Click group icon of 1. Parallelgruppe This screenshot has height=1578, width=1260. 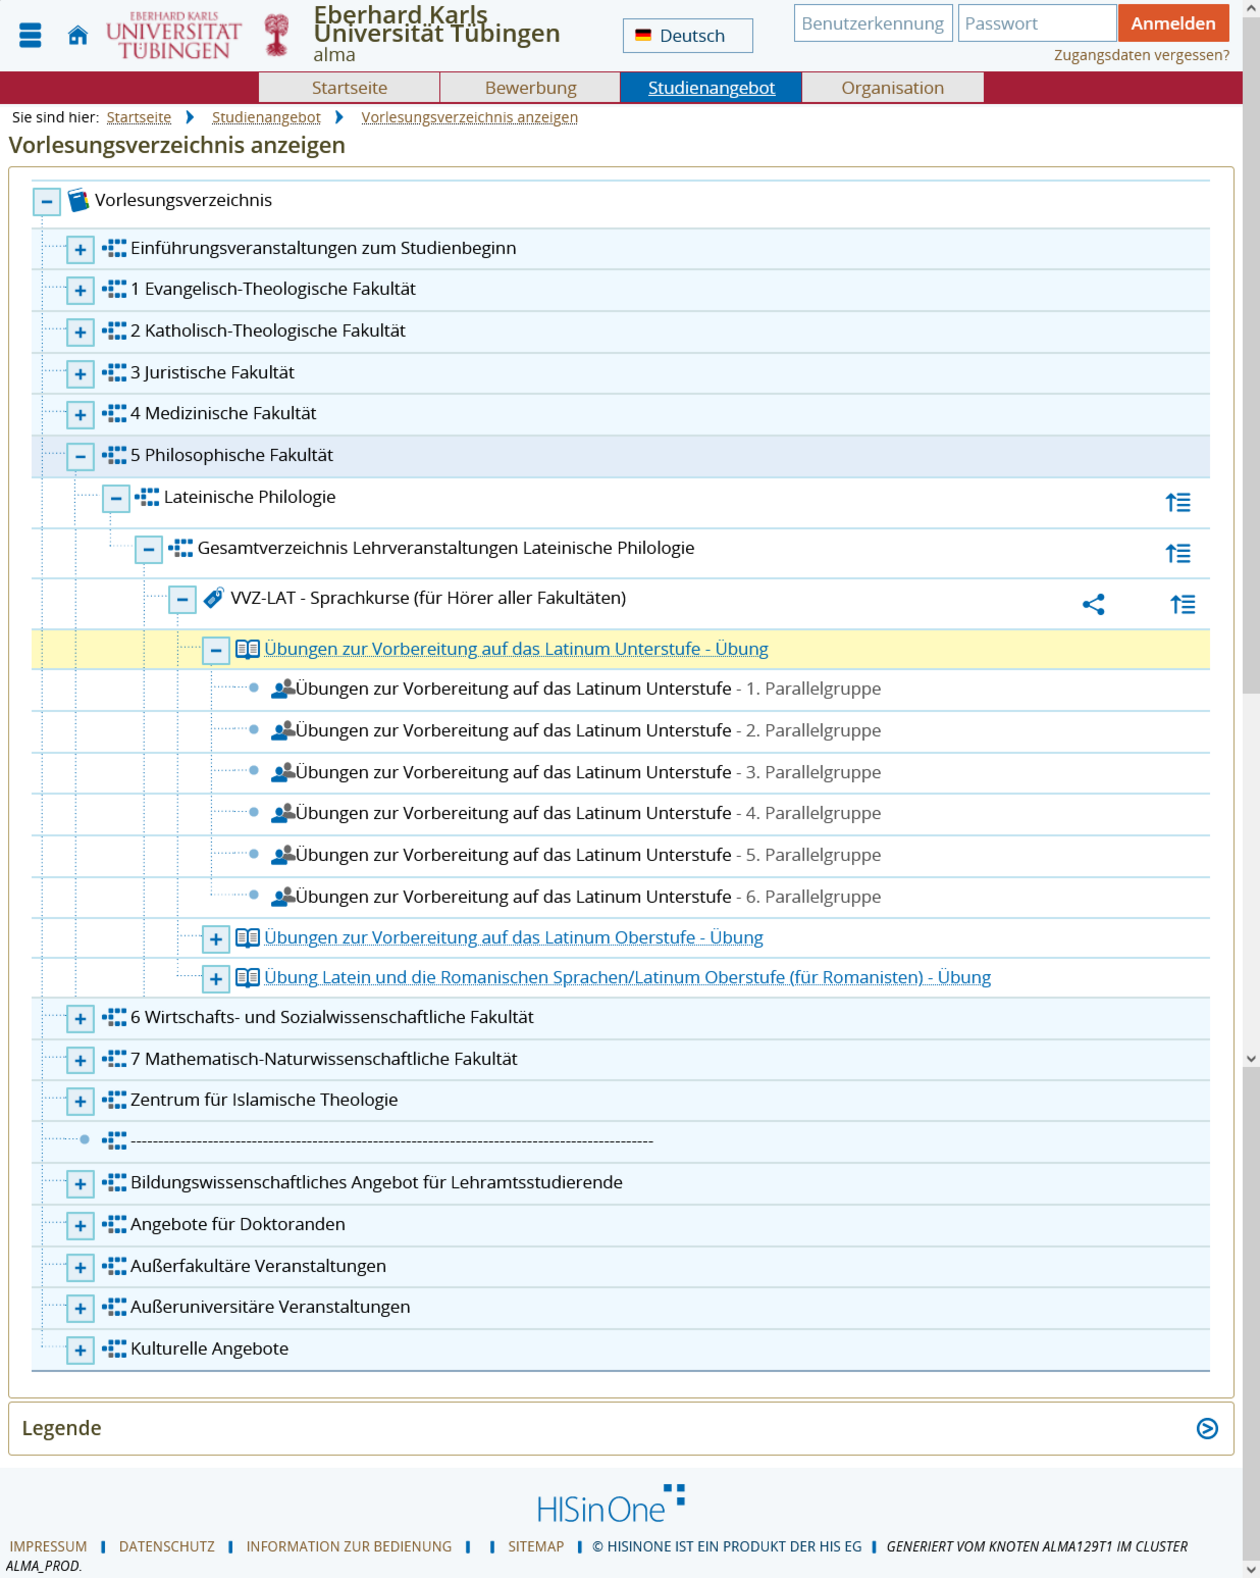[x=283, y=688]
